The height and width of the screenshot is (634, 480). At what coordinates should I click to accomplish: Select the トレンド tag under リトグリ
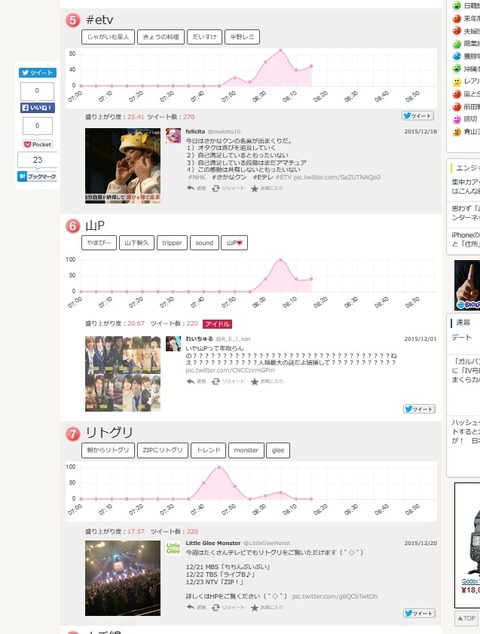pos(209,450)
